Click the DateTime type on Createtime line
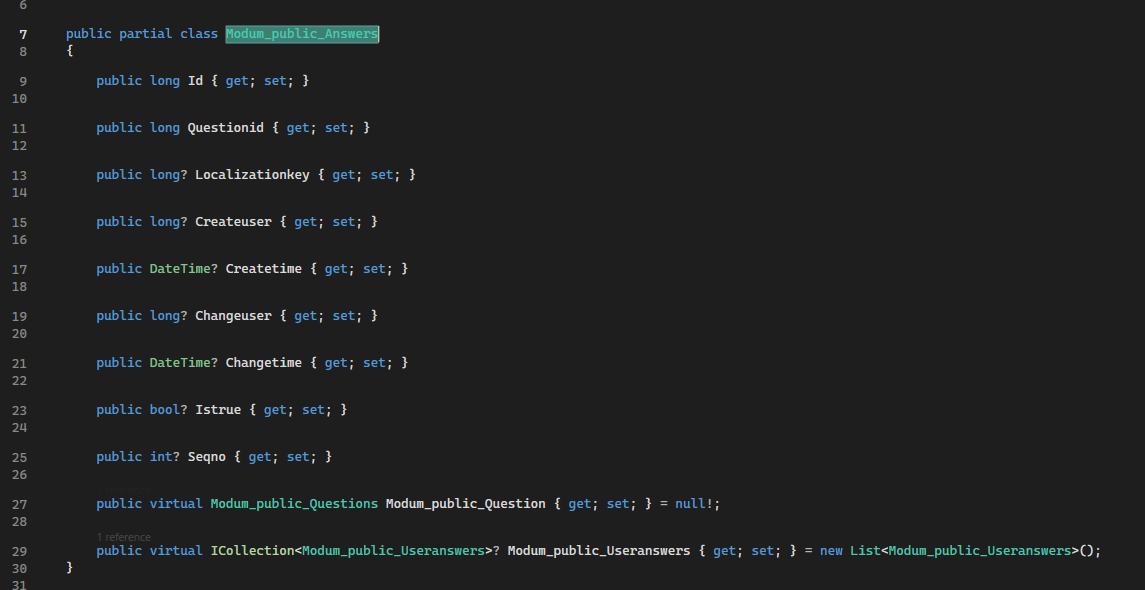The height and width of the screenshot is (590, 1145). pyautogui.click(x=180, y=268)
